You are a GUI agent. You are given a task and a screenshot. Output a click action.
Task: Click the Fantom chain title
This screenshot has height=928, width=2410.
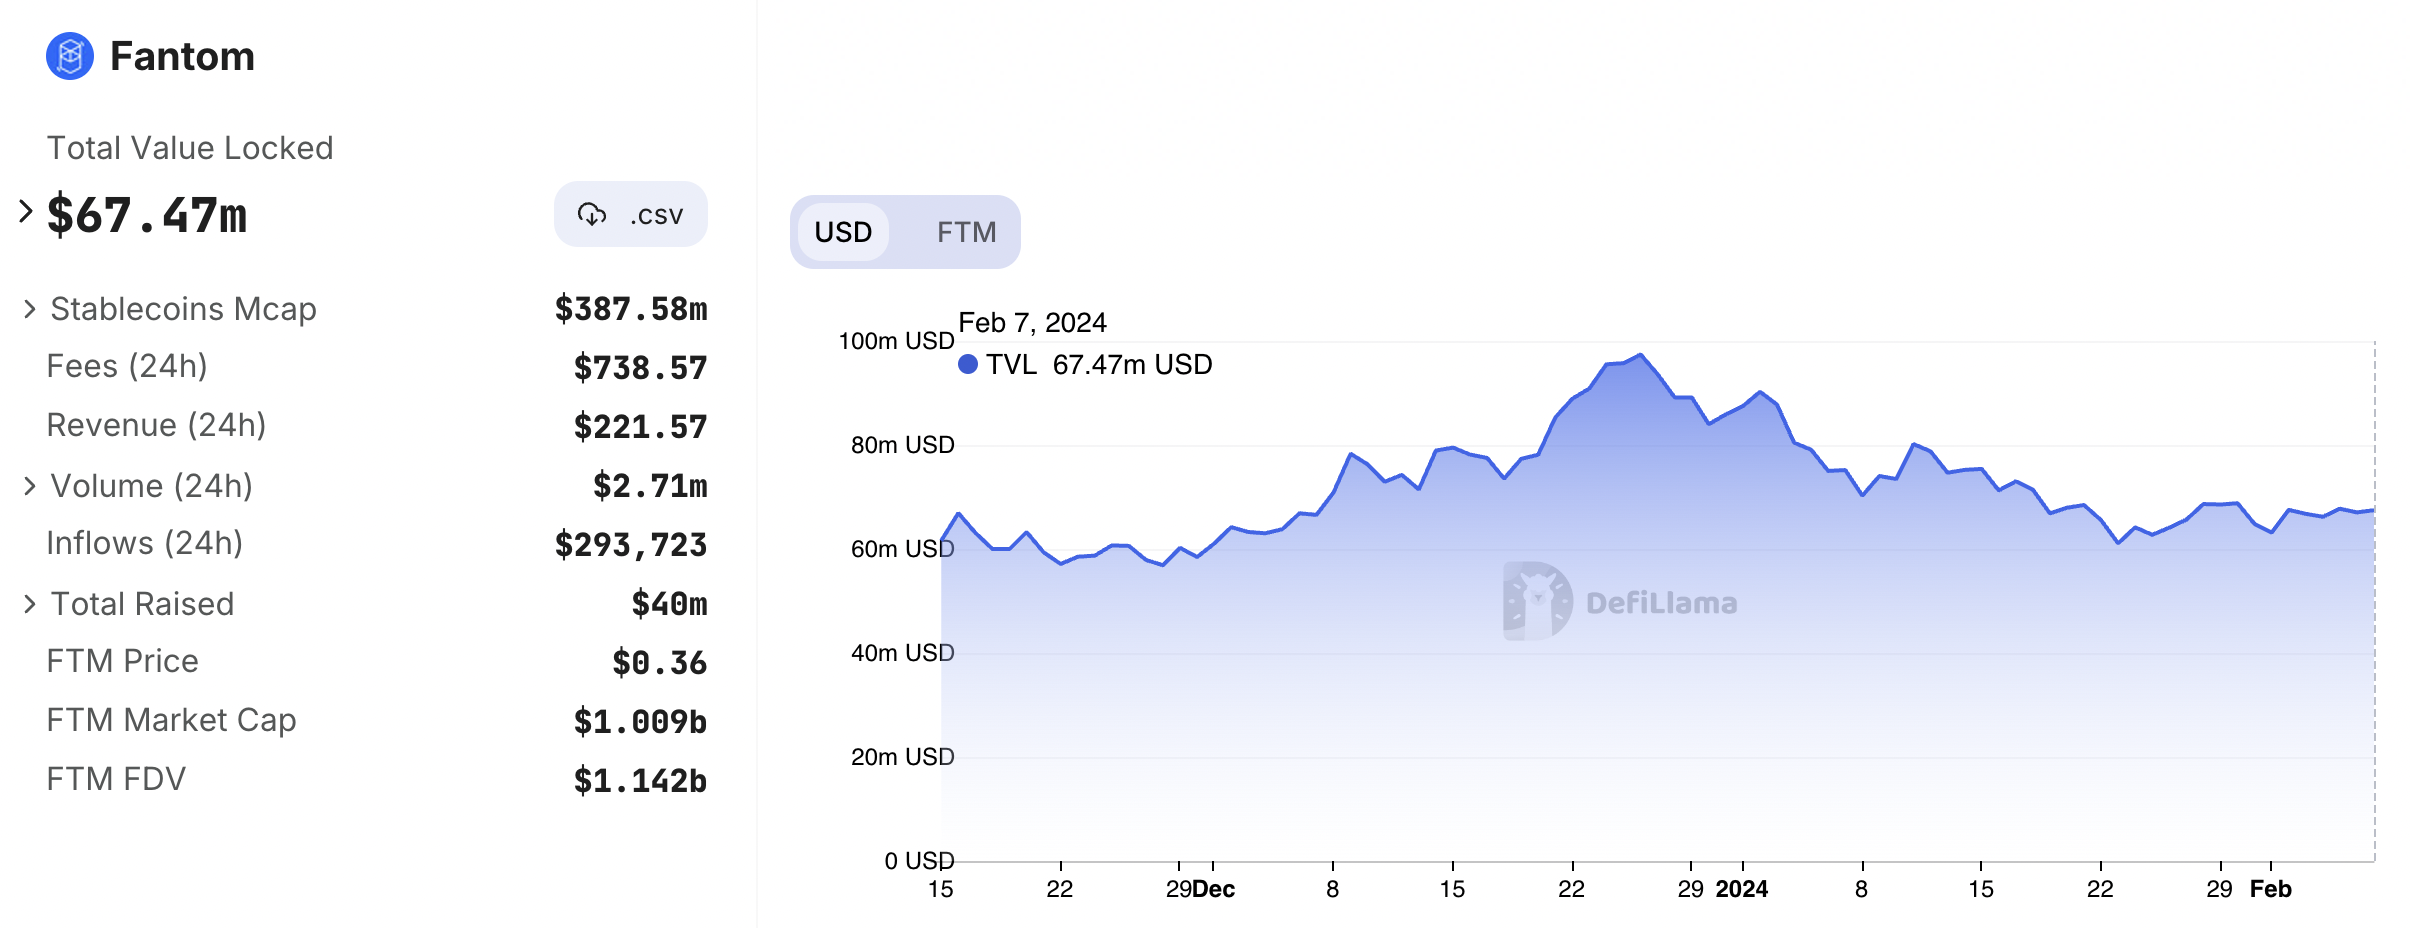tap(182, 56)
